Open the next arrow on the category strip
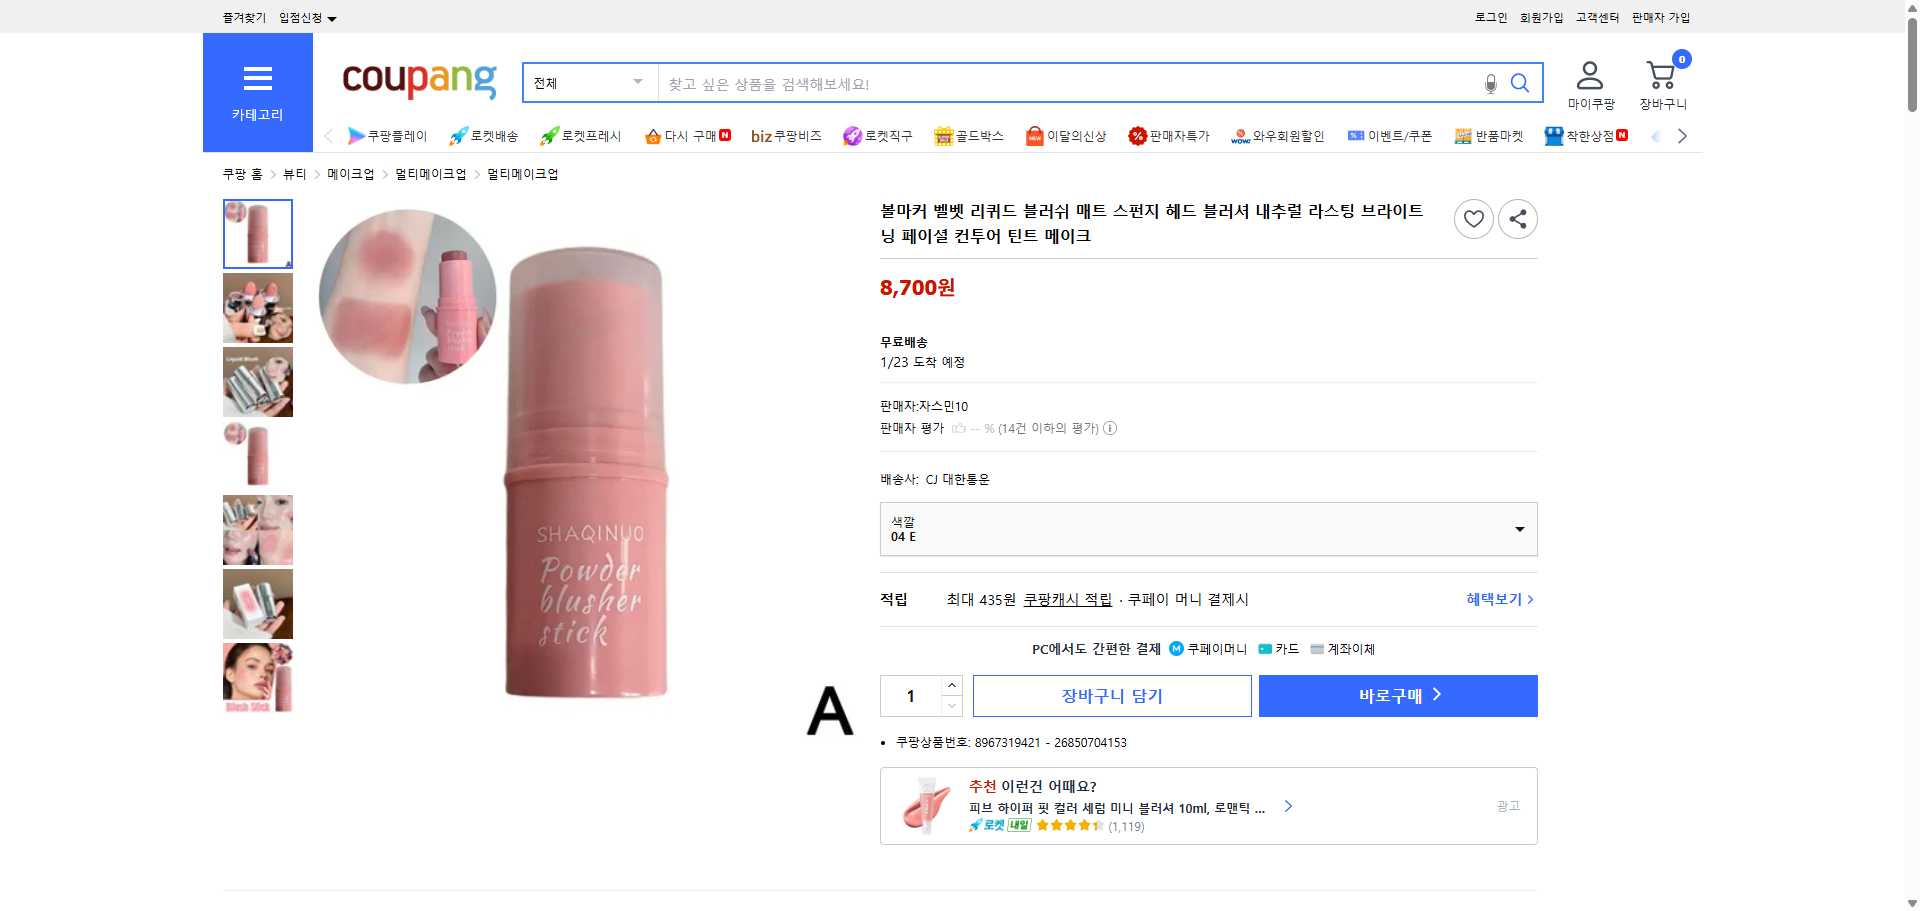The height and width of the screenshot is (911, 1920). point(1683,135)
